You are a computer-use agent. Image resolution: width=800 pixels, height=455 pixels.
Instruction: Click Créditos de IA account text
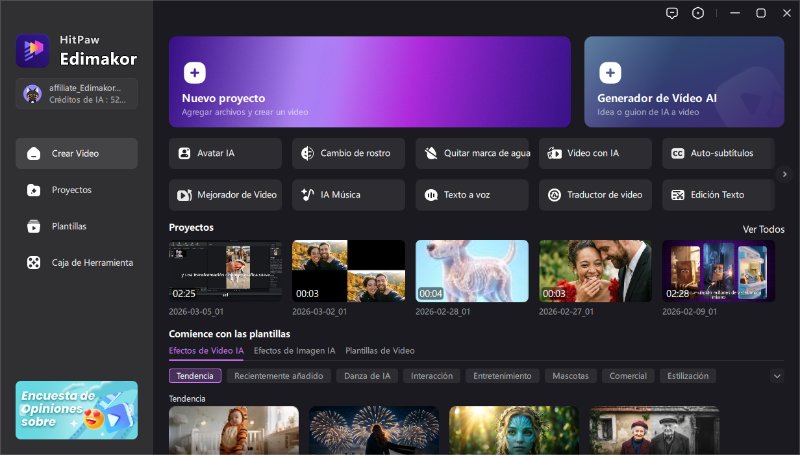click(87, 100)
